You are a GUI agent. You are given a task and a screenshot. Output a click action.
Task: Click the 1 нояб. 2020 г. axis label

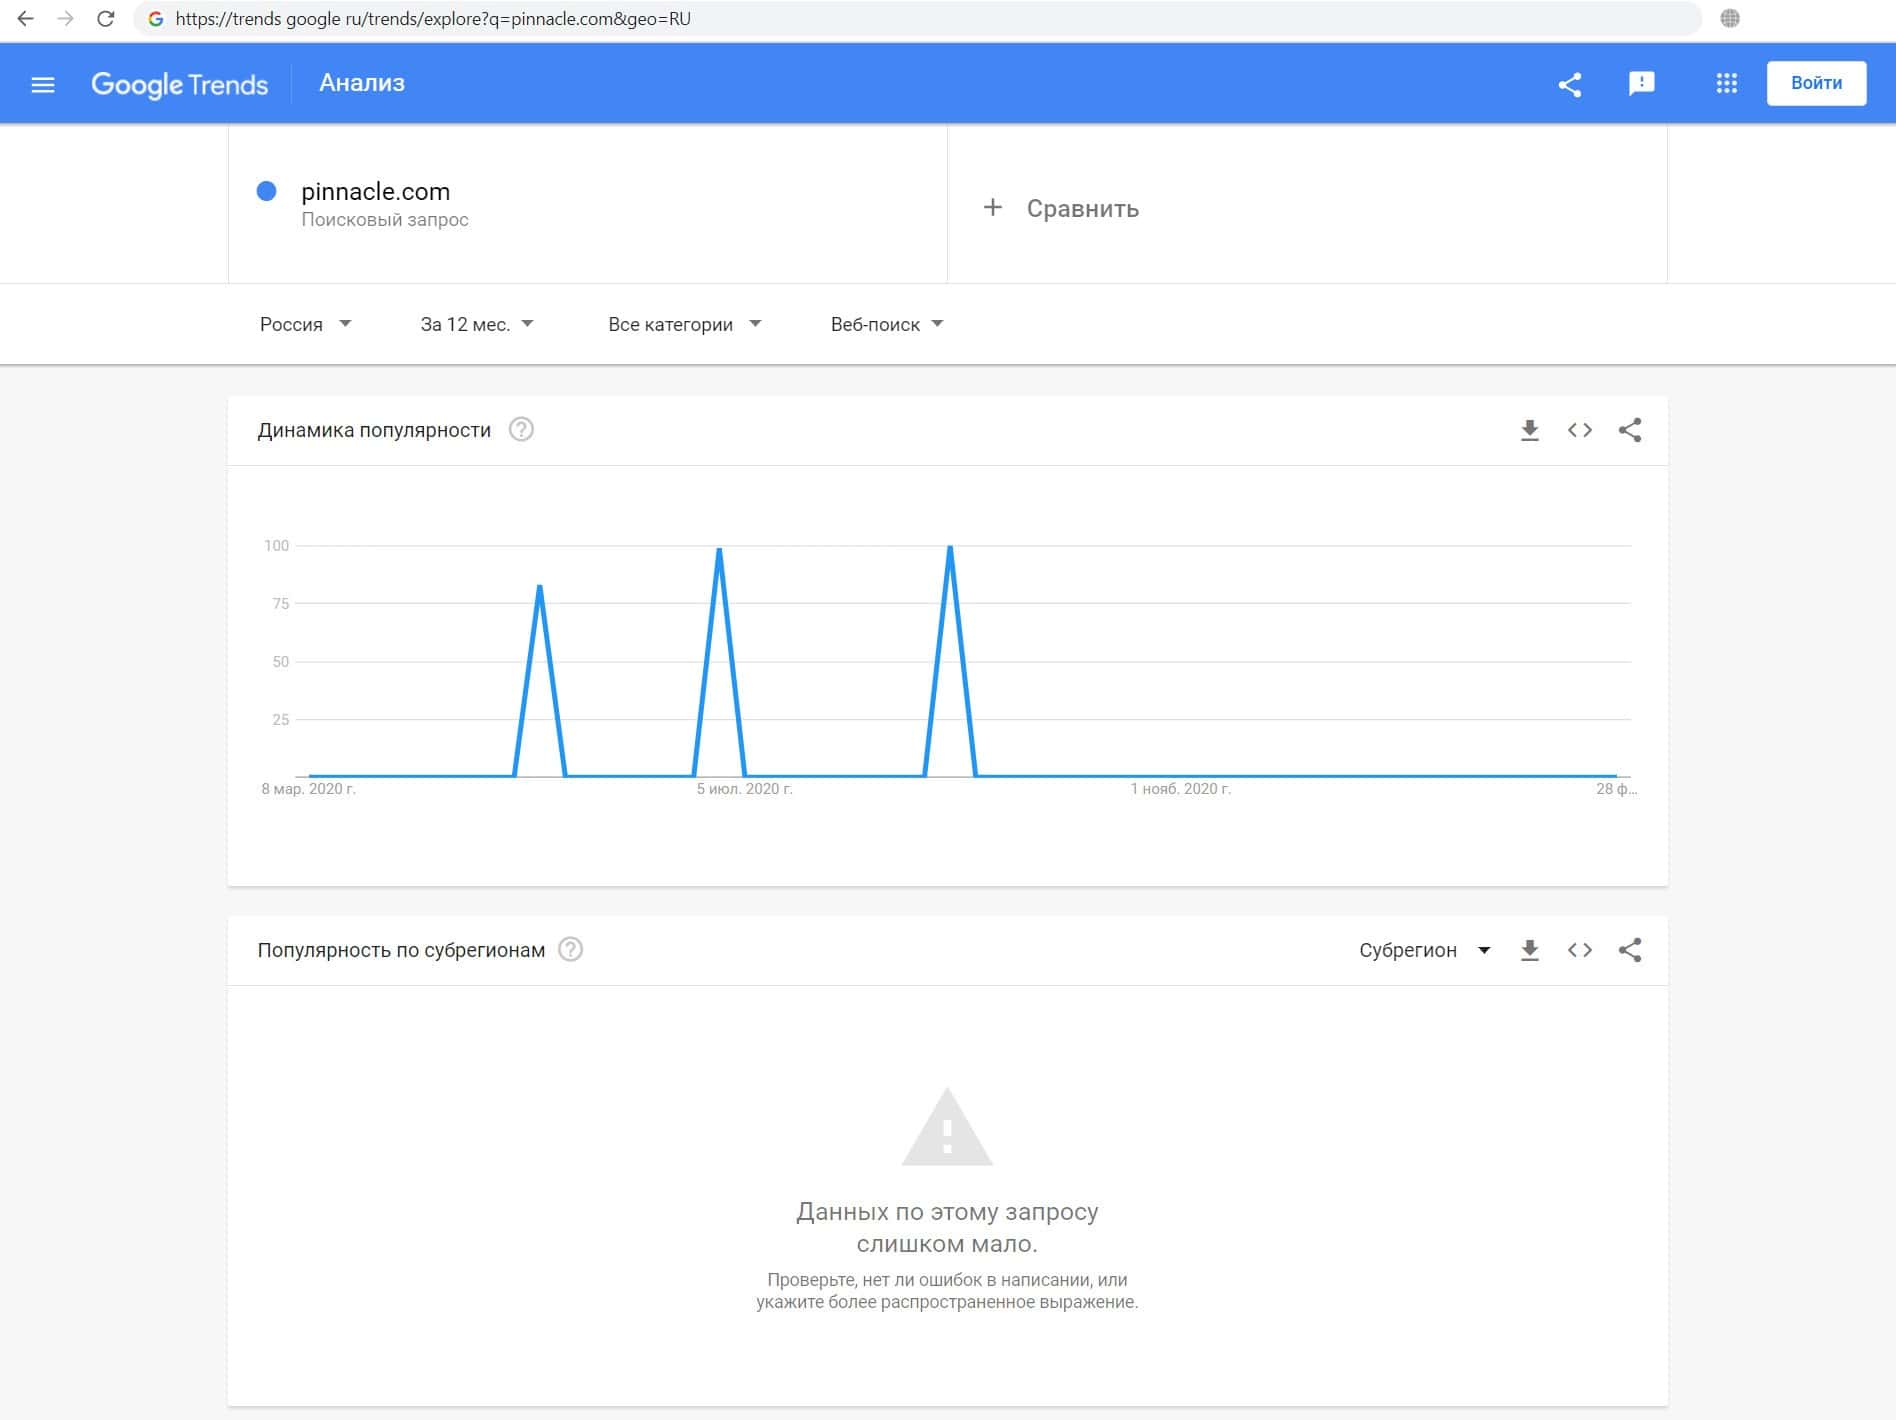coord(1181,789)
